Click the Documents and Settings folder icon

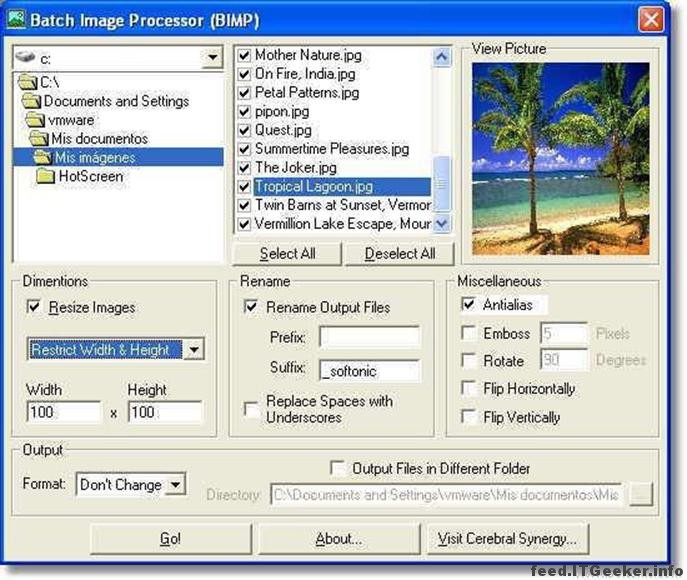click(32, 101)
